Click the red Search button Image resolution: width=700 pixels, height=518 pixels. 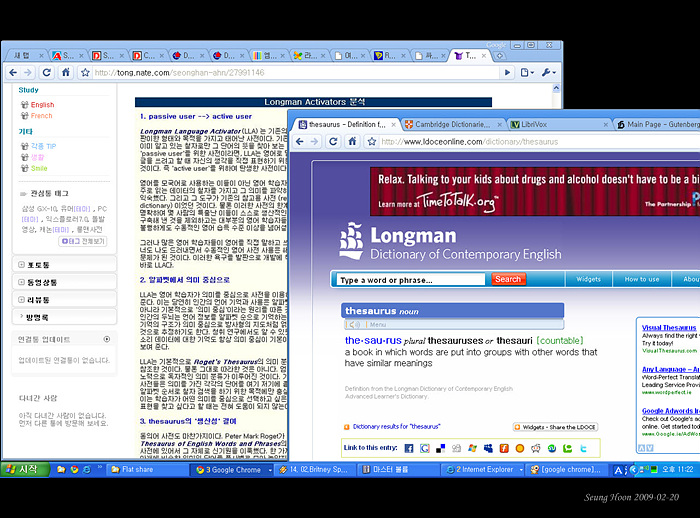508,279
